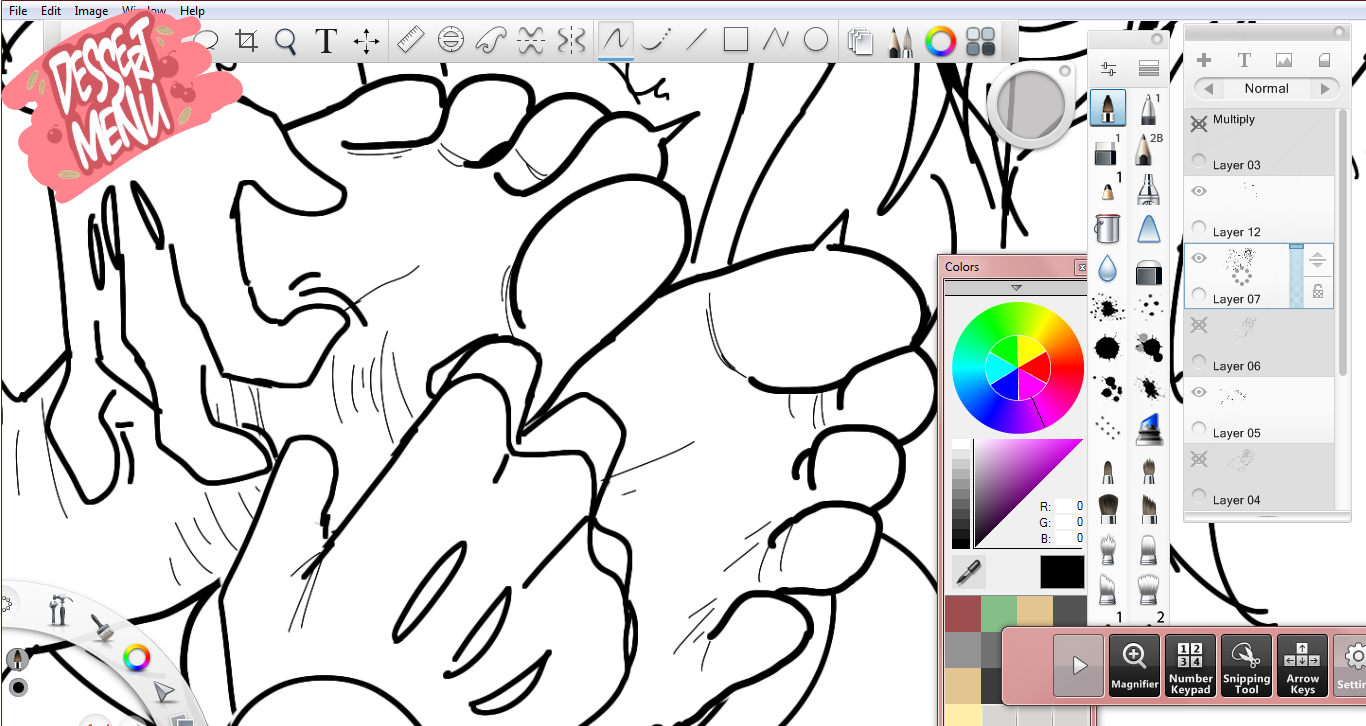Viewport: 1366px width, 726px height.
Task: Select the Crop tool in the toolbar
Action: [247, 41]
